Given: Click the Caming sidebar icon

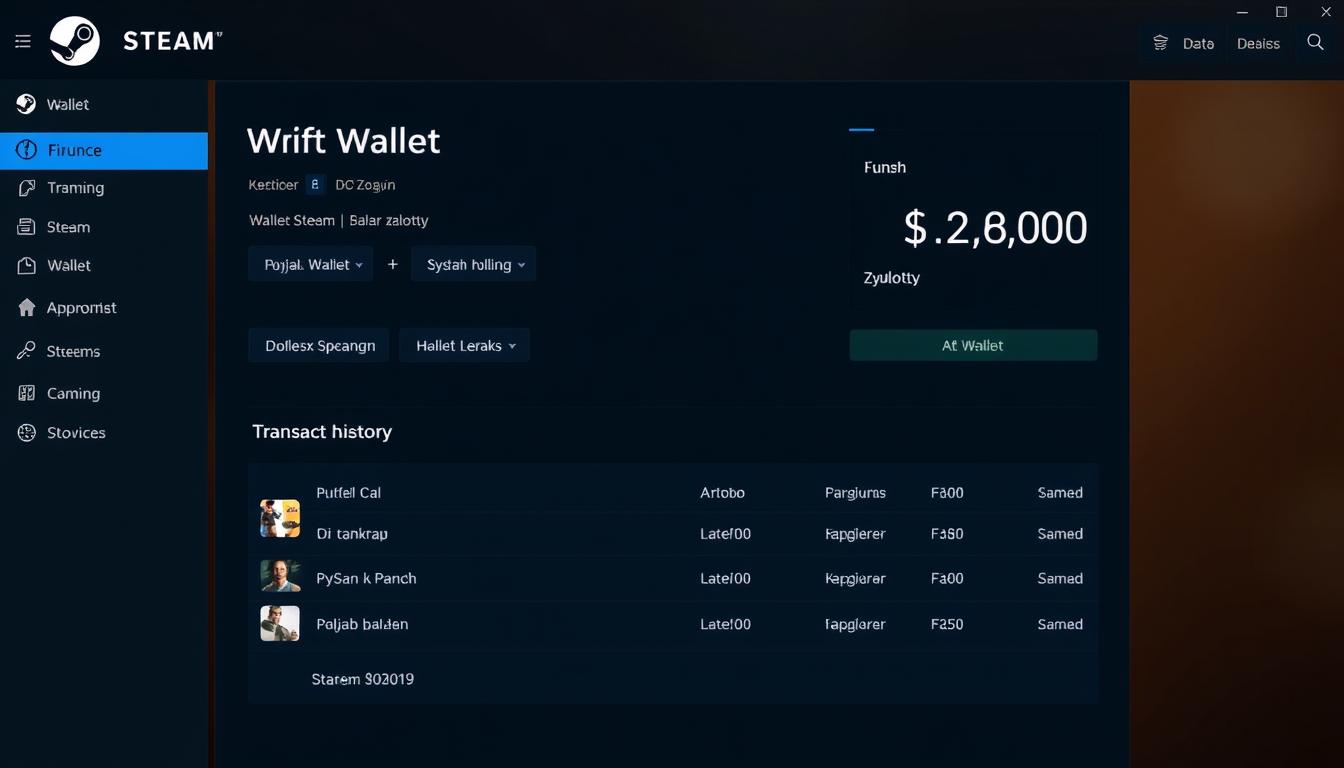Looking at the screenshot, I should coord(72,393).
